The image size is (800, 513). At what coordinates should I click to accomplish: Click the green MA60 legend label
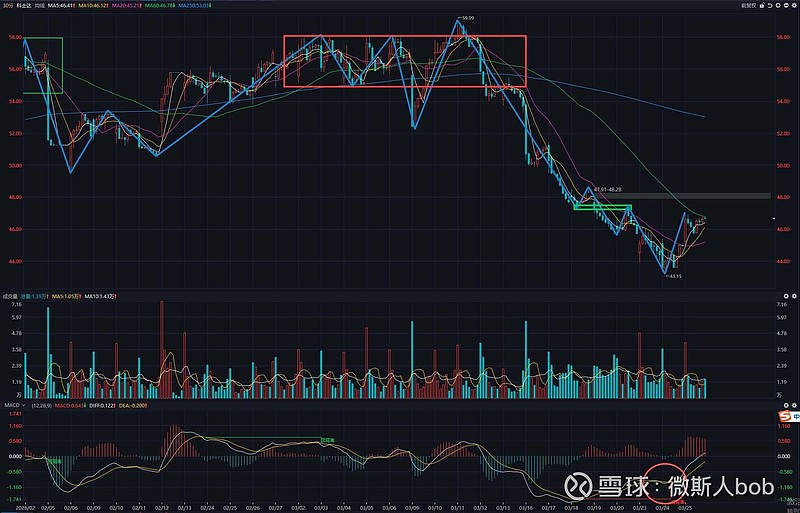[160, 6]
